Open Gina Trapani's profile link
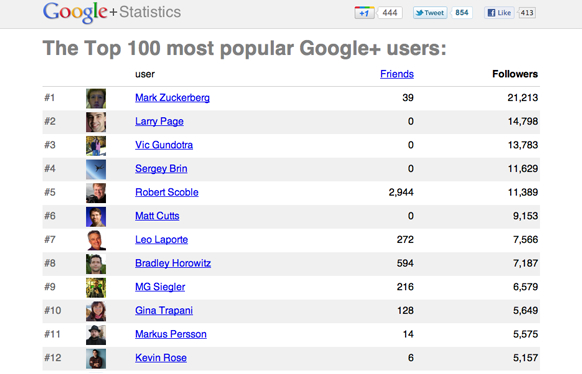Viewport: 582px width, 374px height. pyautogui.click(x=164, y=311)
